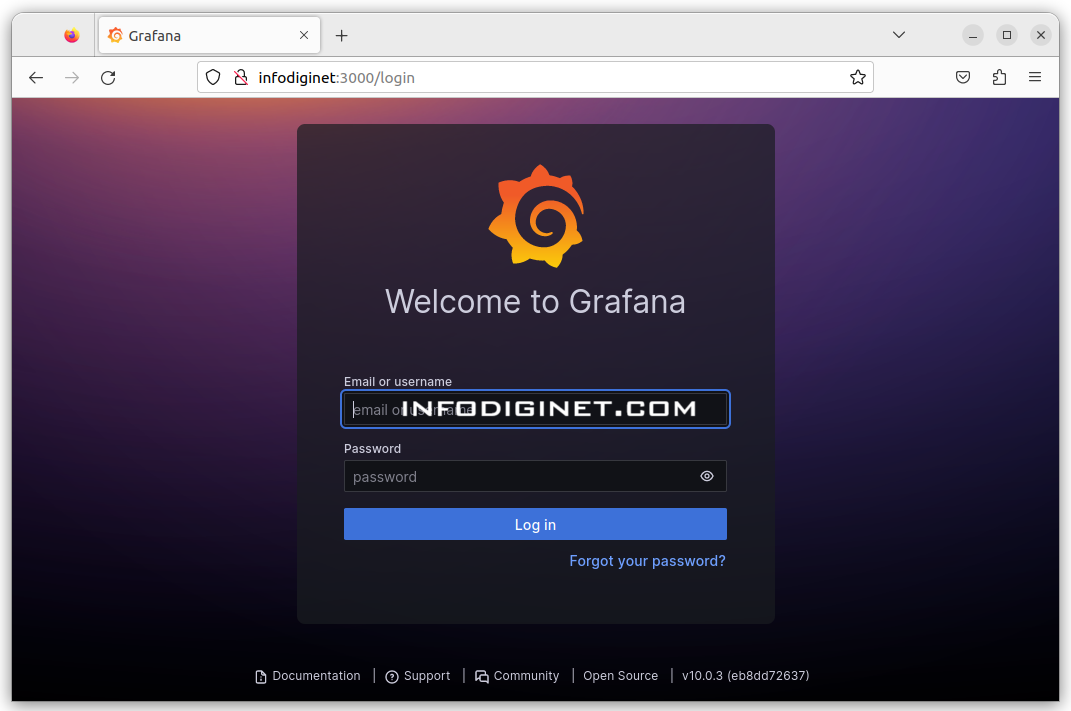Open the extensions puzzle icon
Screen dimensions: 1071x711
pyautogui.click(x=999, y=78)
